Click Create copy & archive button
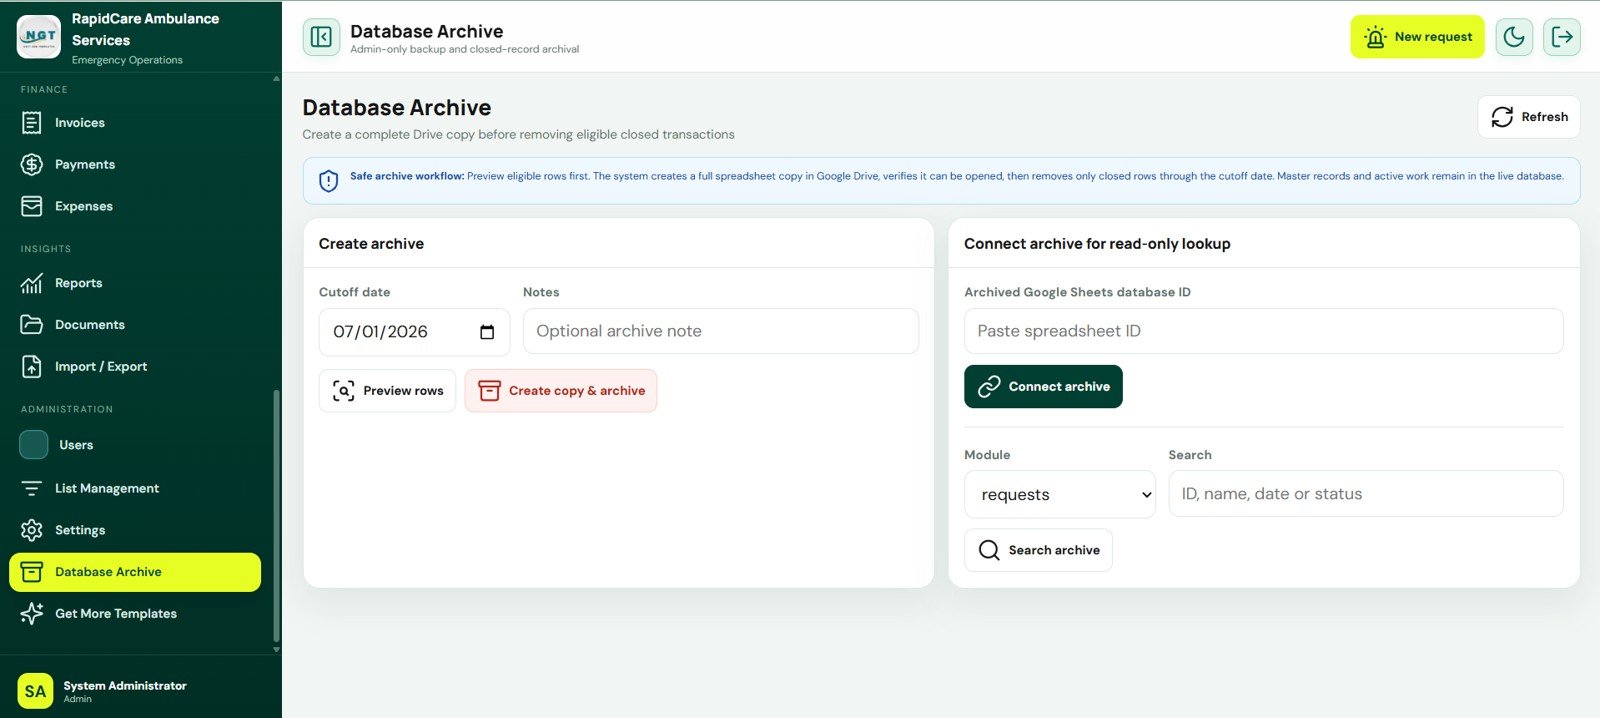Screen dimensions: 1600x718 click(561, 391)
